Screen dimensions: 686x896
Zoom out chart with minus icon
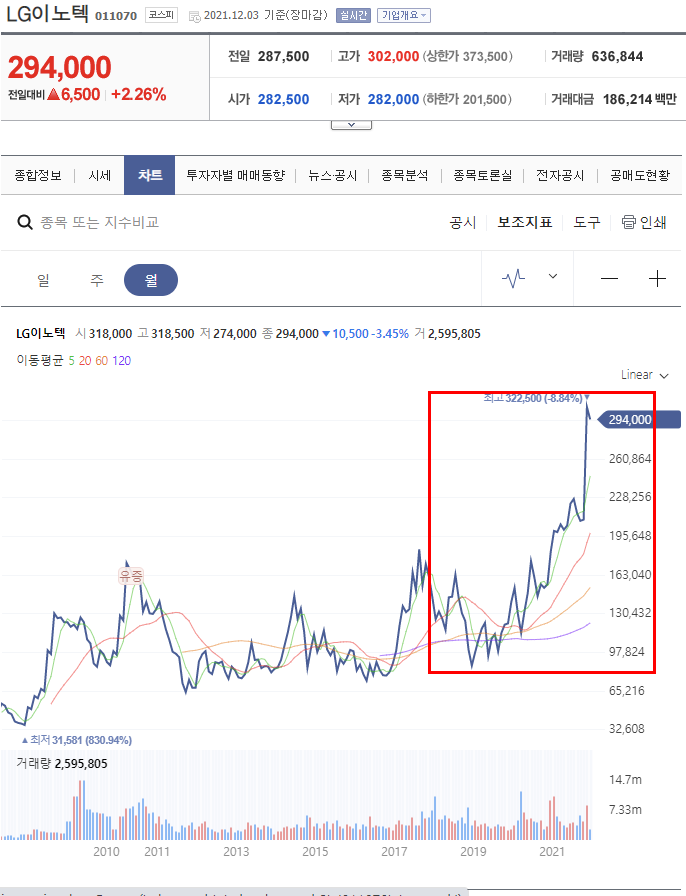pyautogui.click(x=609, y=279)
